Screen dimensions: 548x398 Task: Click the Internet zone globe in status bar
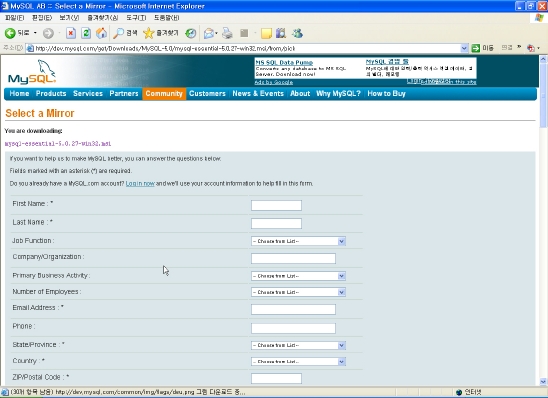point(459,392)
